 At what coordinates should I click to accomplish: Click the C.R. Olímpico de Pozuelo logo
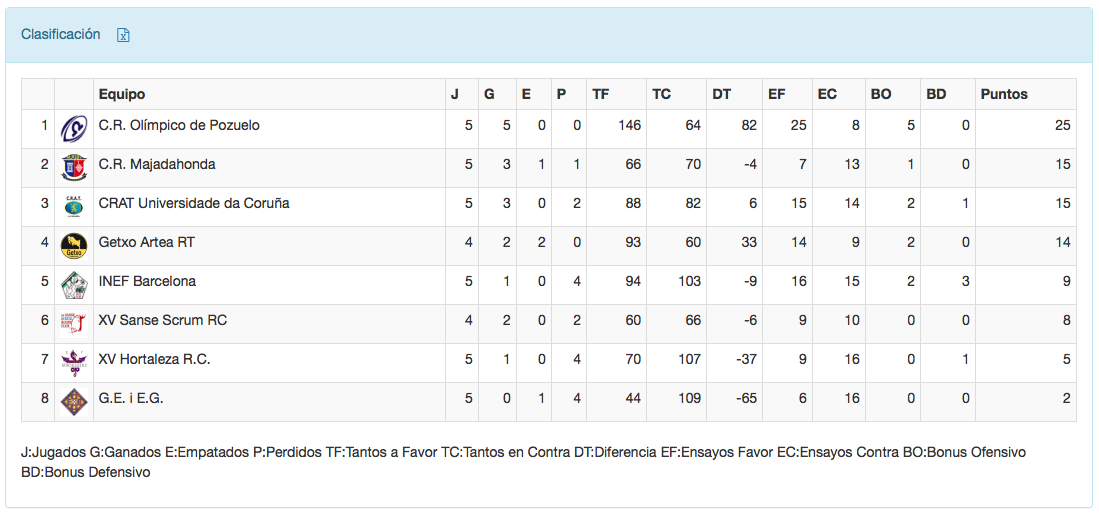(x=74, y=129)
